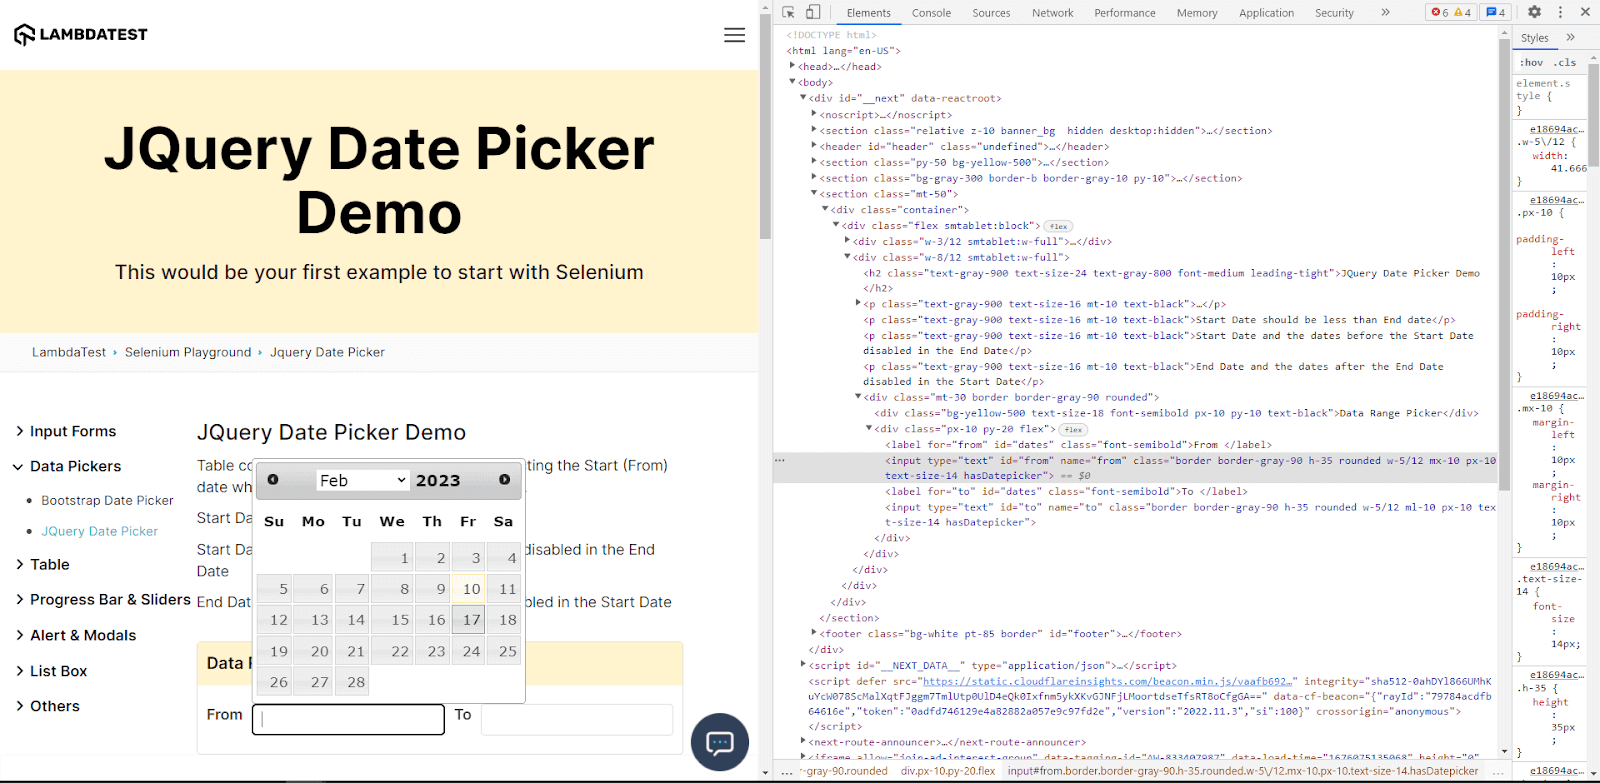This screenshot has width=1600, height=783.
Task: Click the To date input field
Action: click(577, 719)
